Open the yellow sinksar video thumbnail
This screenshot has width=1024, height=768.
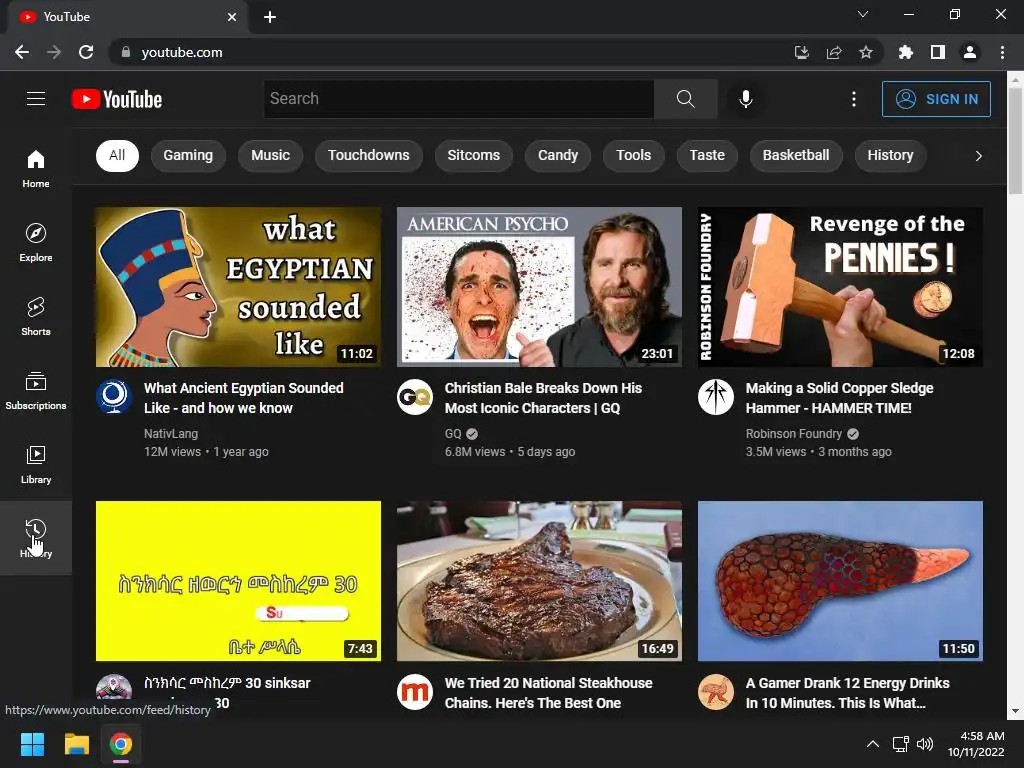[238, 581]
